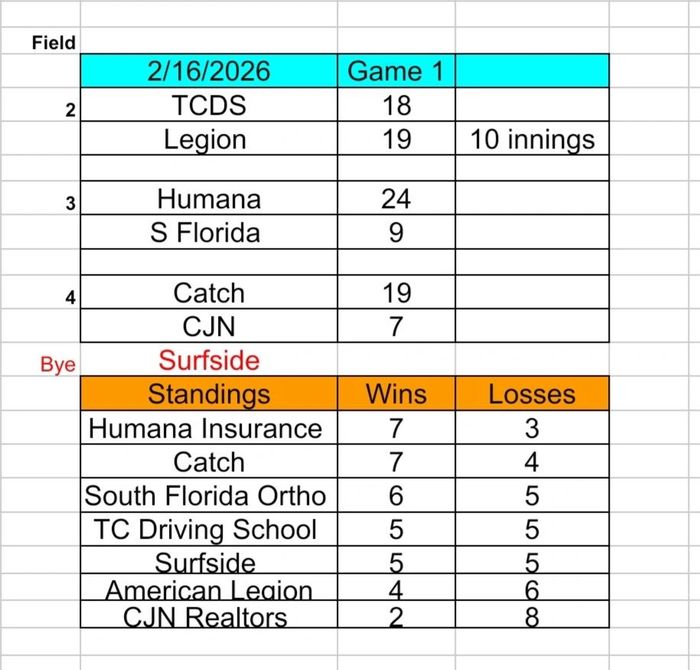700x670 pixels.
Task: Click the Wins column header
Action: (x=396, y=393)
